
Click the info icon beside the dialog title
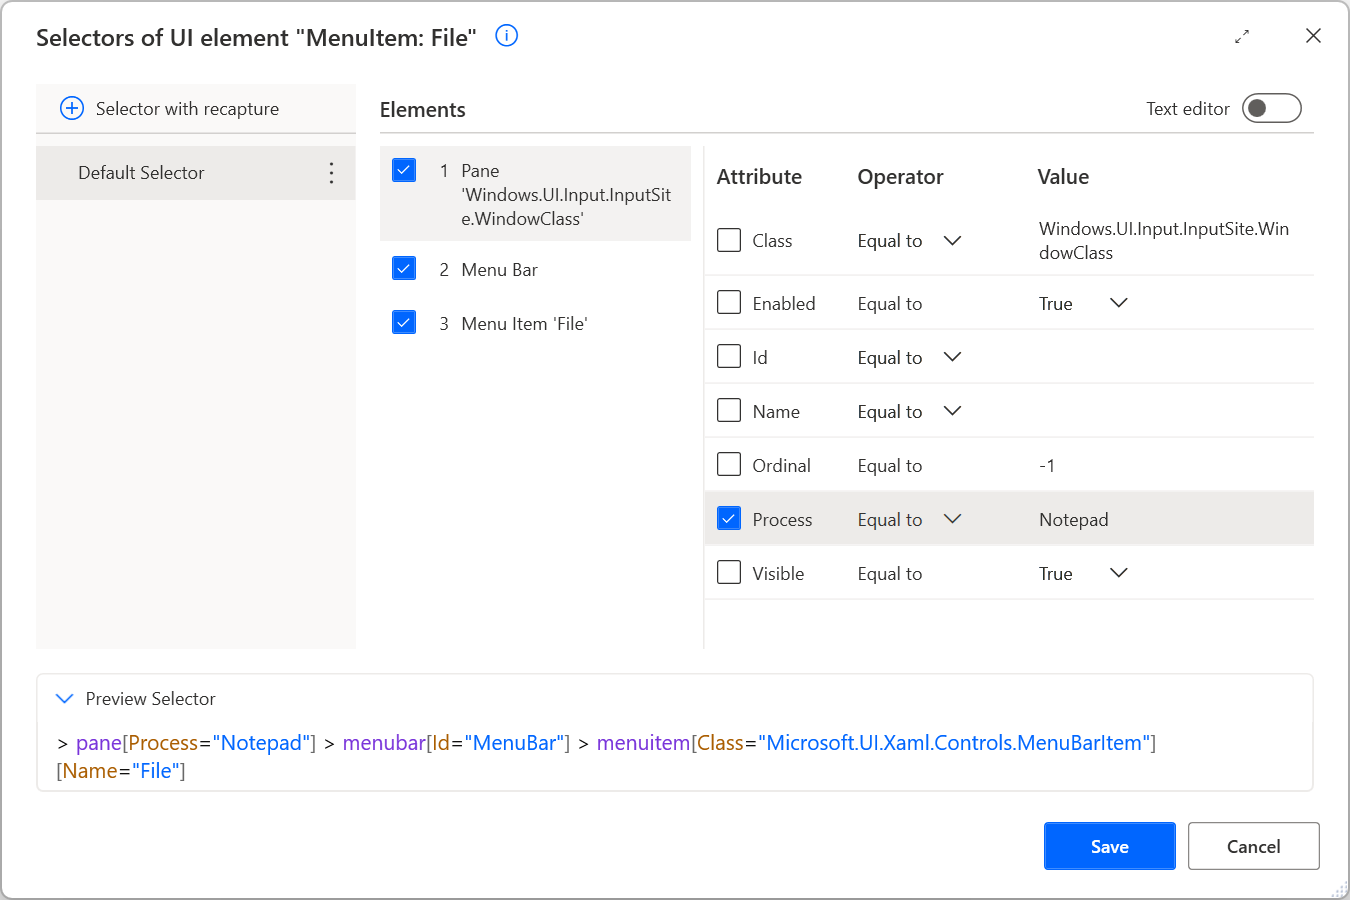coord(506,36)
